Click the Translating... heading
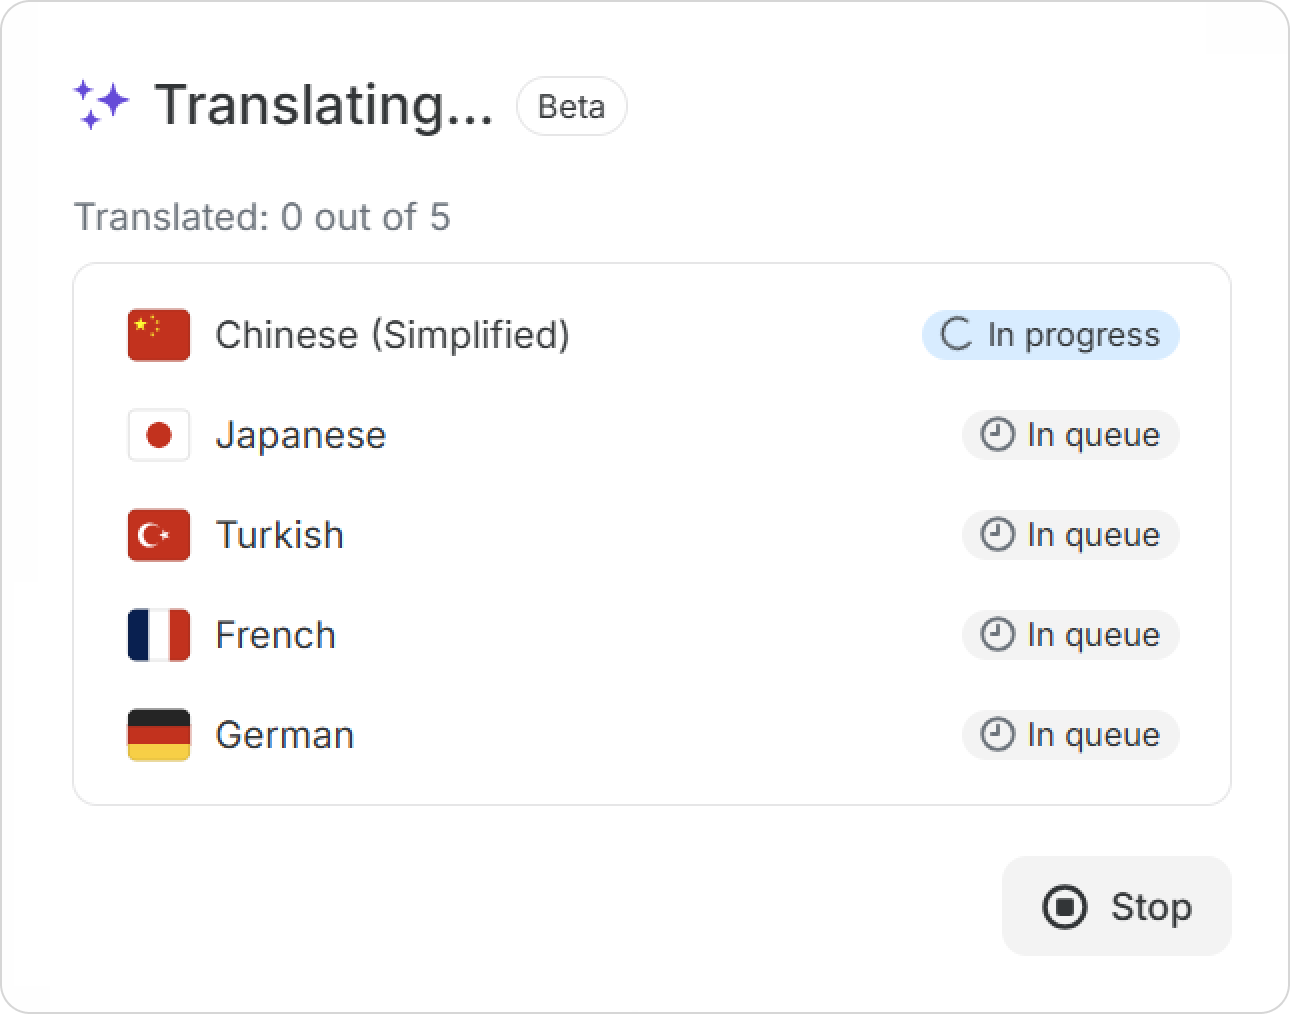 [324, 105]
